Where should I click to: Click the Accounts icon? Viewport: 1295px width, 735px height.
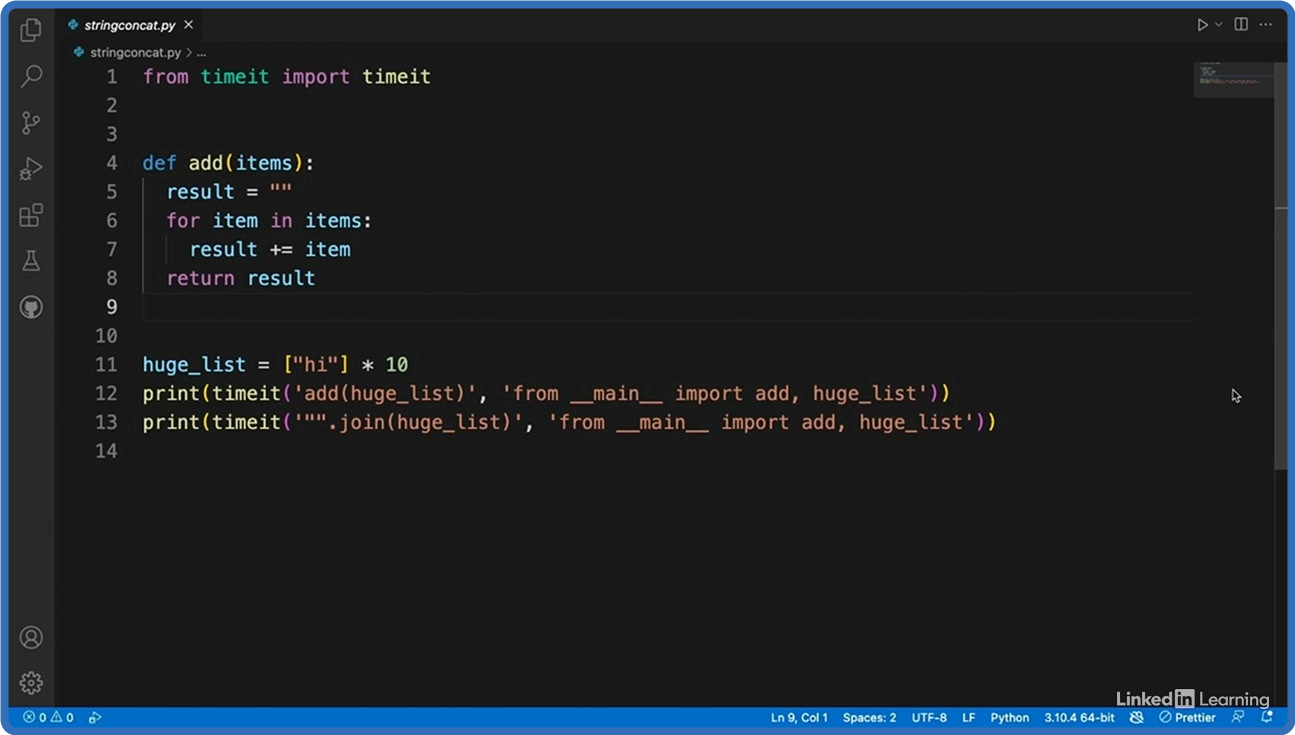click(31, 637)
